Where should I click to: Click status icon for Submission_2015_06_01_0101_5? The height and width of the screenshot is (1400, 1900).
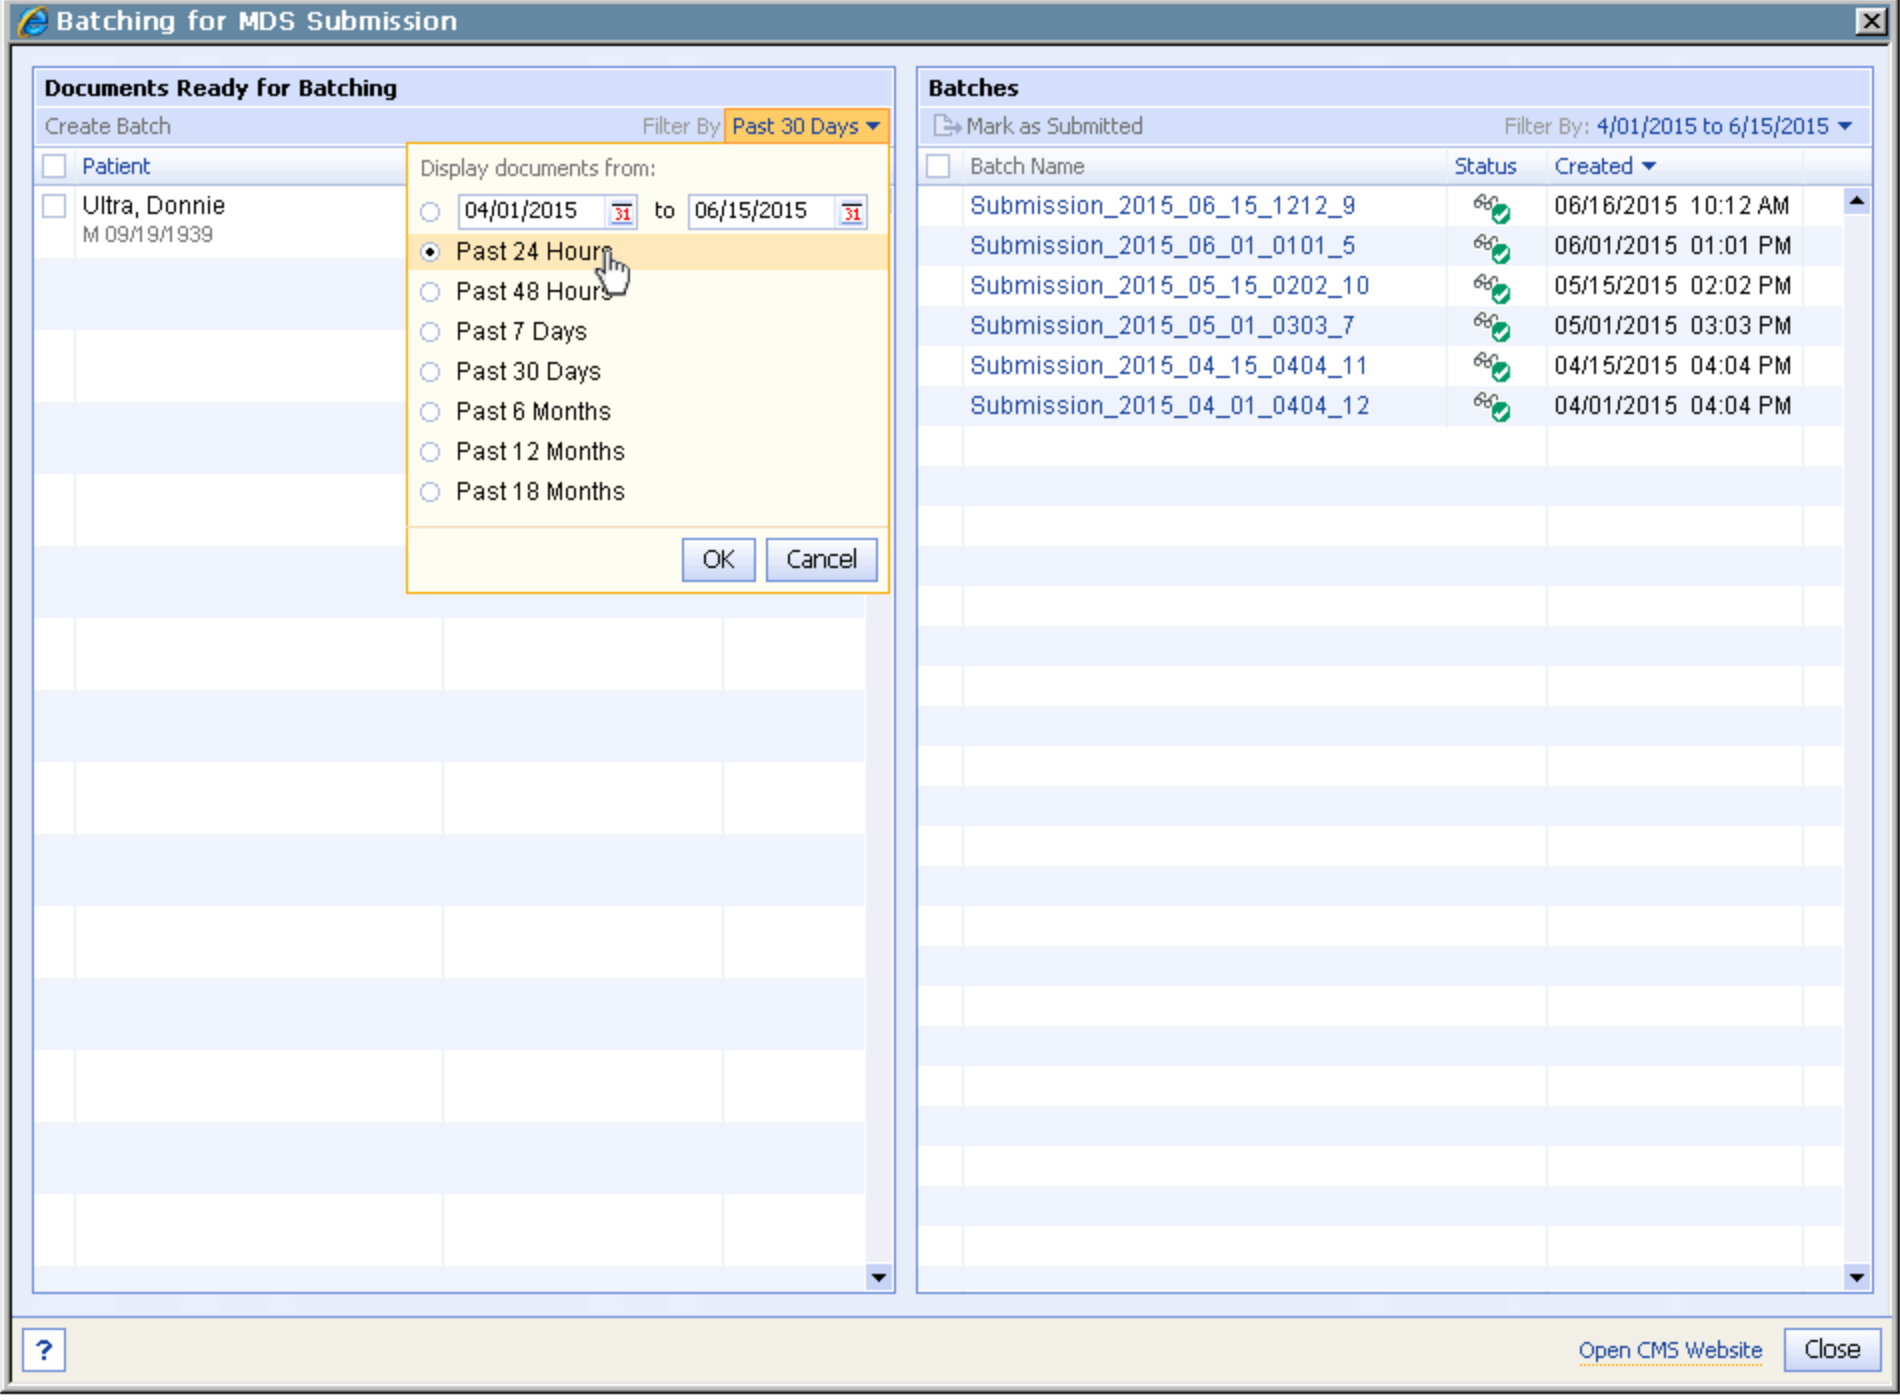point(1490,247)
